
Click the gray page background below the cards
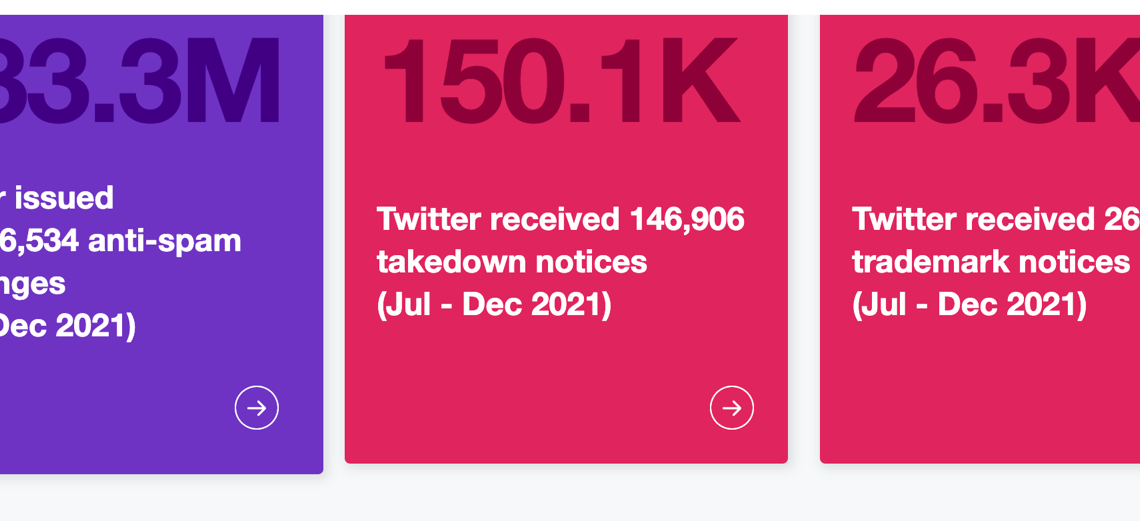570,498
